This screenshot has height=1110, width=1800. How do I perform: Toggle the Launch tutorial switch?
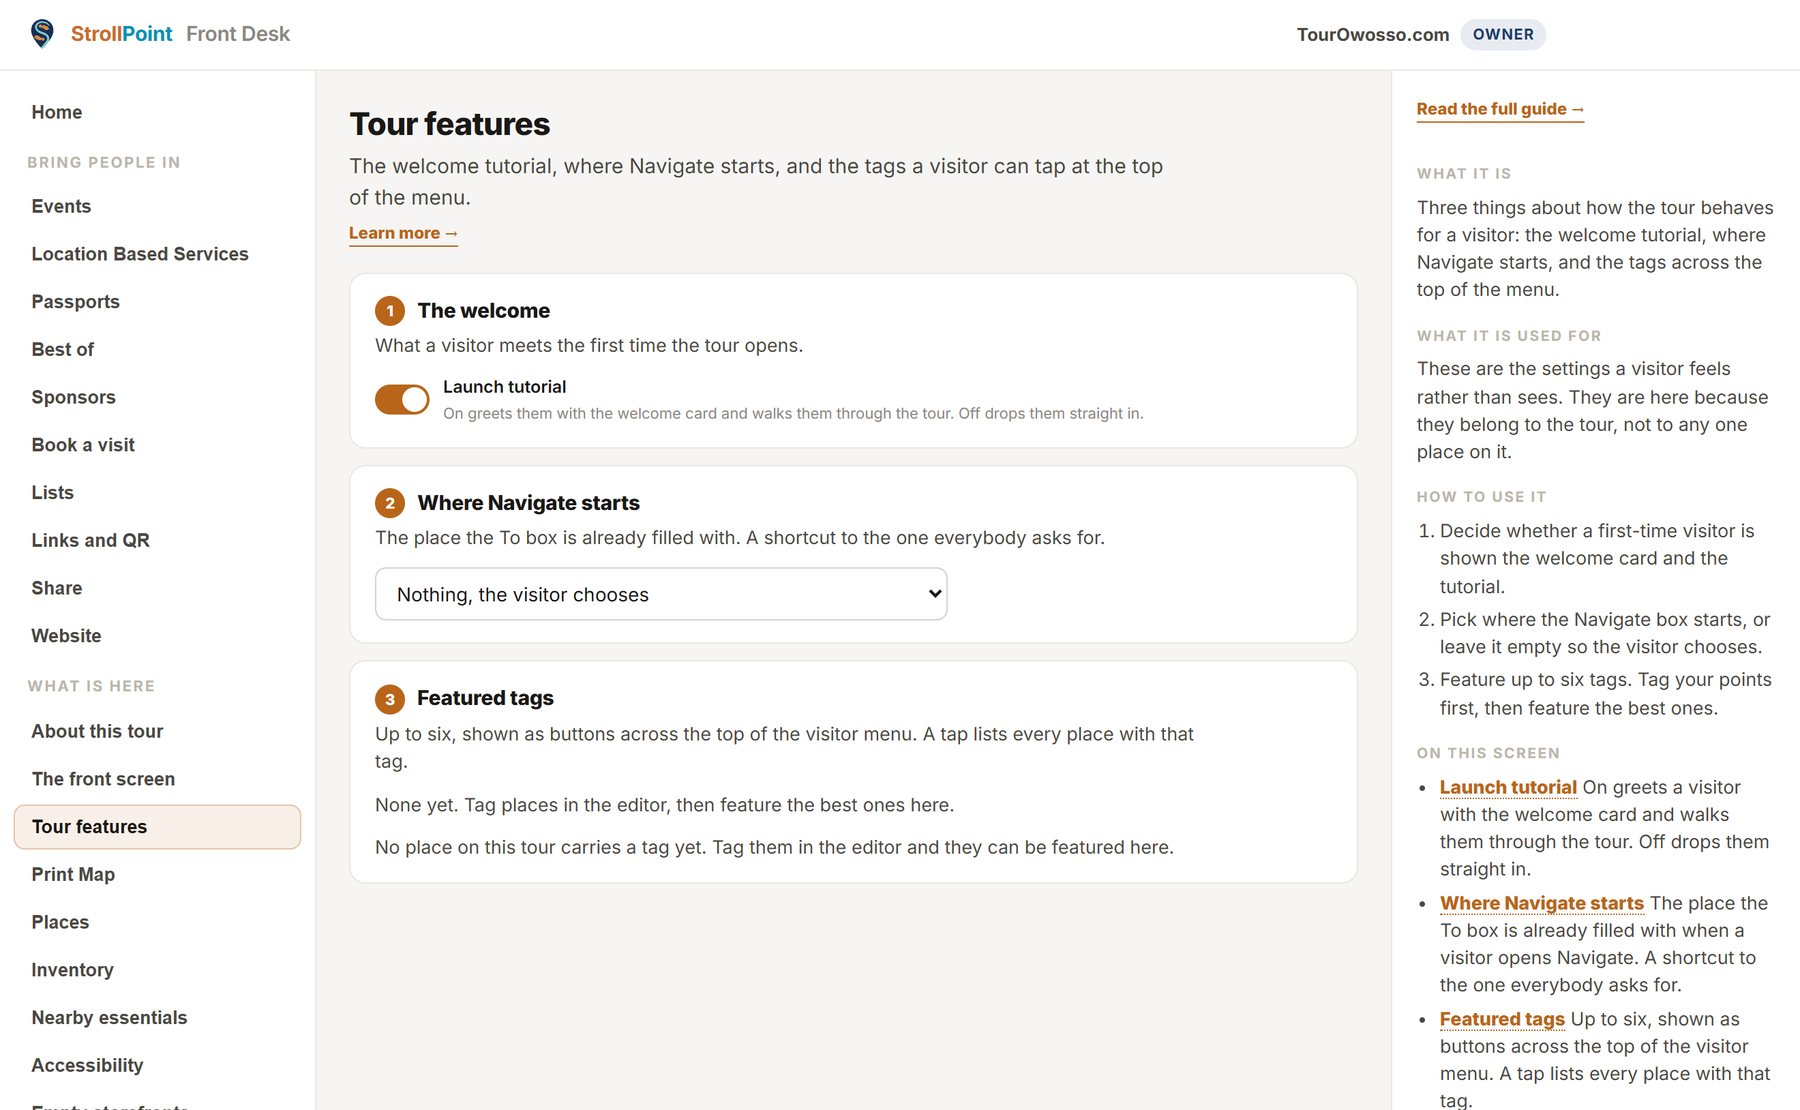(x=402, y=400)
